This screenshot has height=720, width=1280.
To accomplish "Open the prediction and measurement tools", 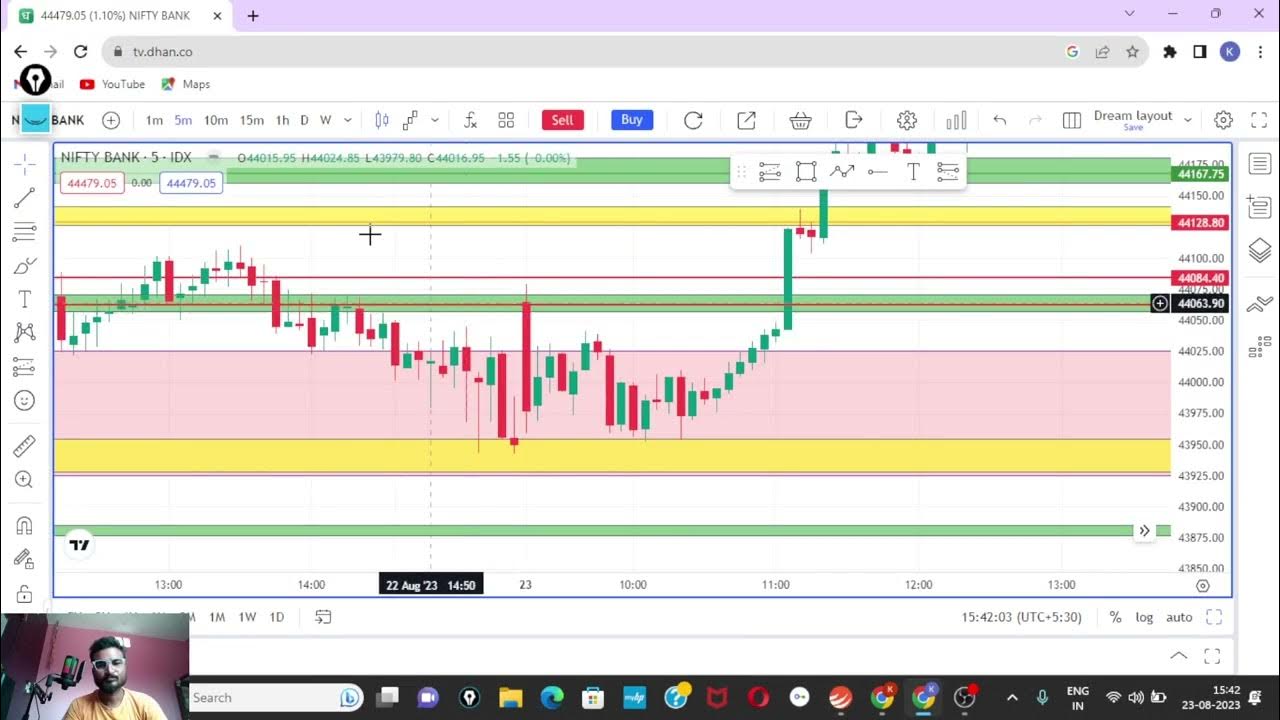I will point(25,366).
